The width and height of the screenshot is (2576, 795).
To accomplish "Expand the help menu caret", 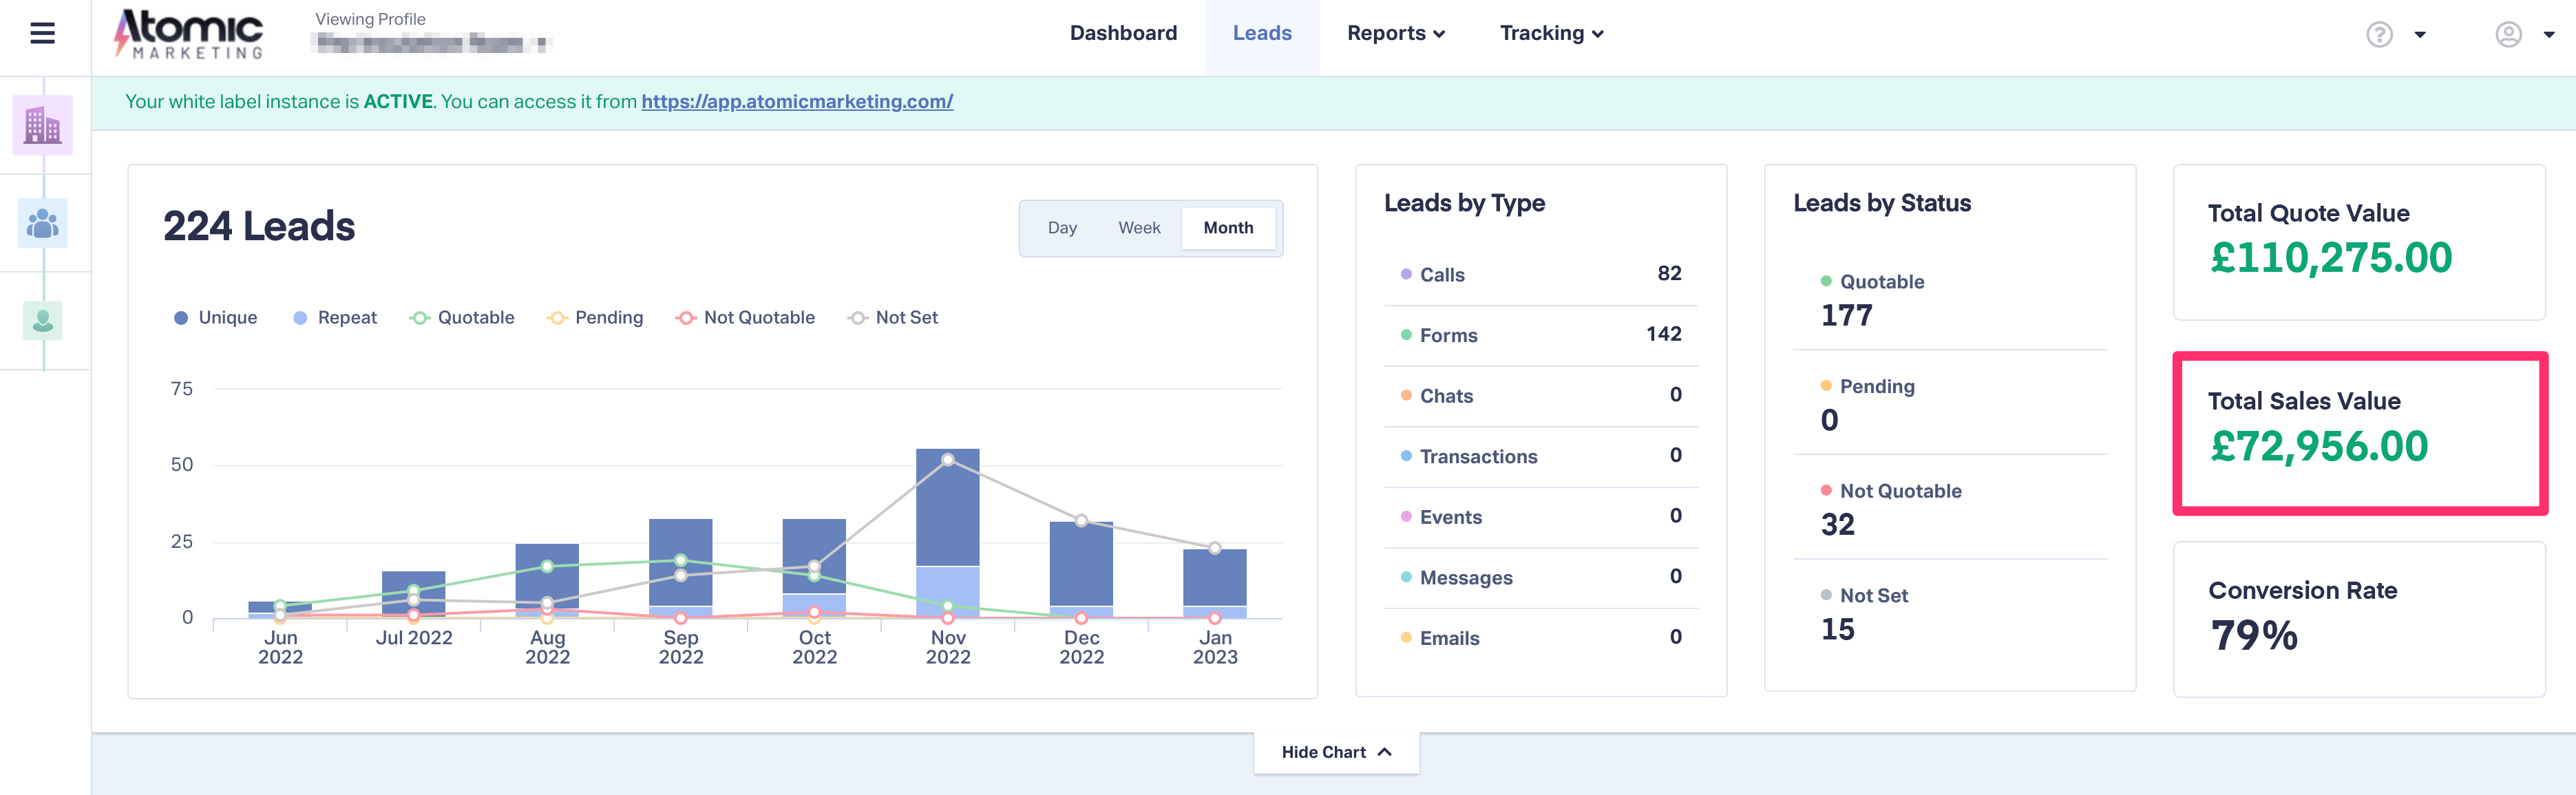I will coord(2420,35).
